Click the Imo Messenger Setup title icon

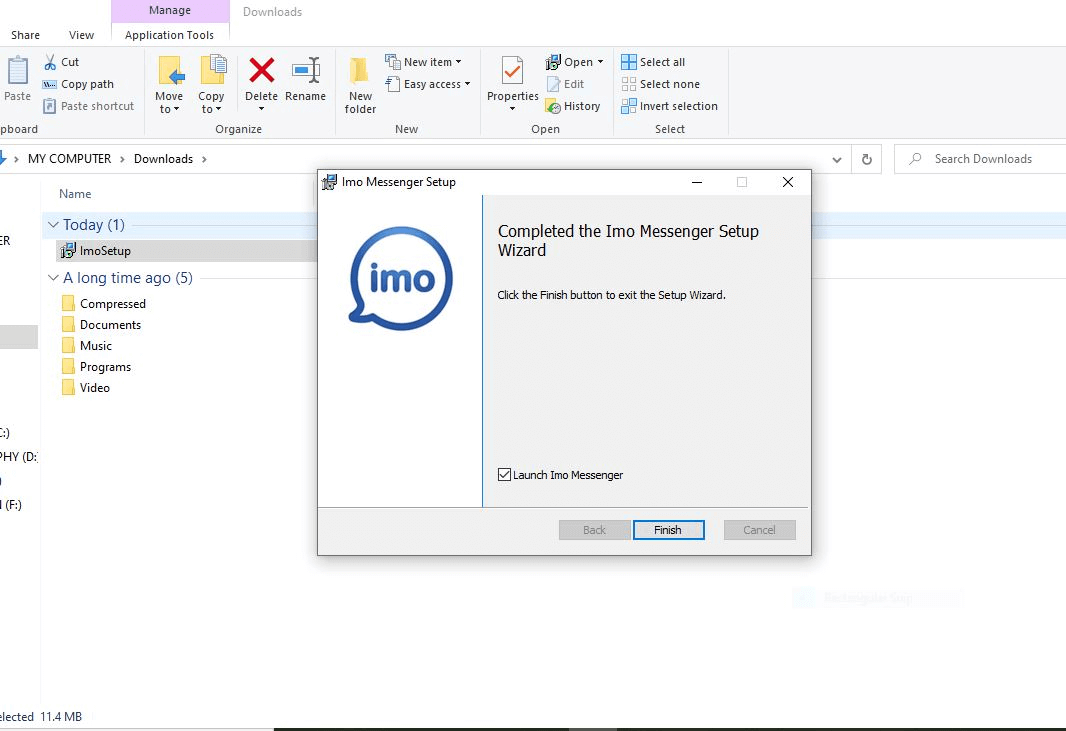pos(329,182)
